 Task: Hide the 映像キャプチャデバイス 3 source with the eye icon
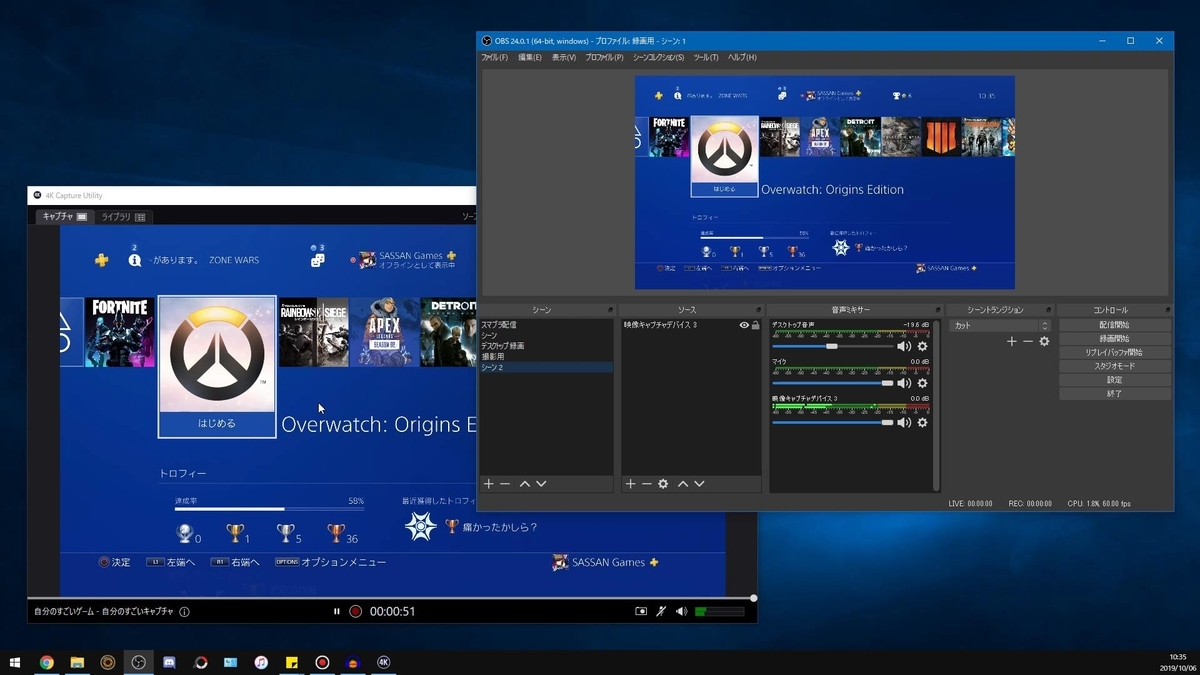[x=744, y=325]
